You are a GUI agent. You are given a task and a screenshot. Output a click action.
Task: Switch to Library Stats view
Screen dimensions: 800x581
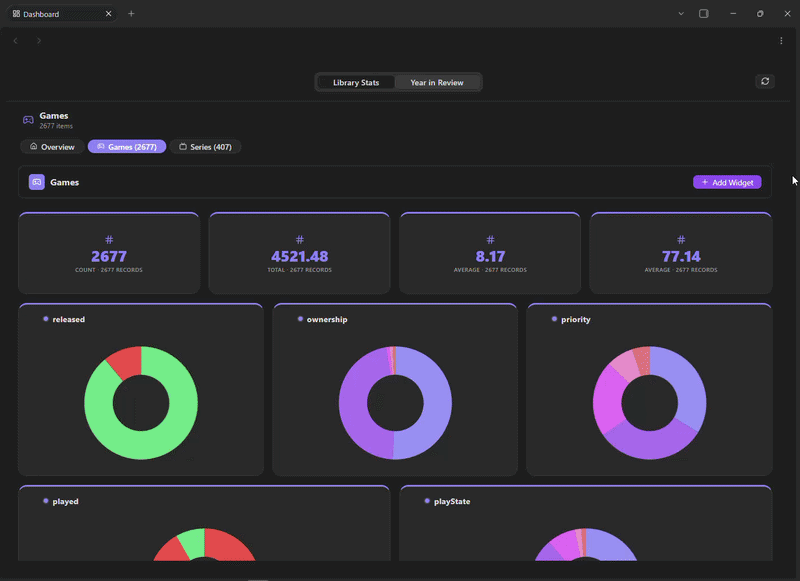(356, 82)
